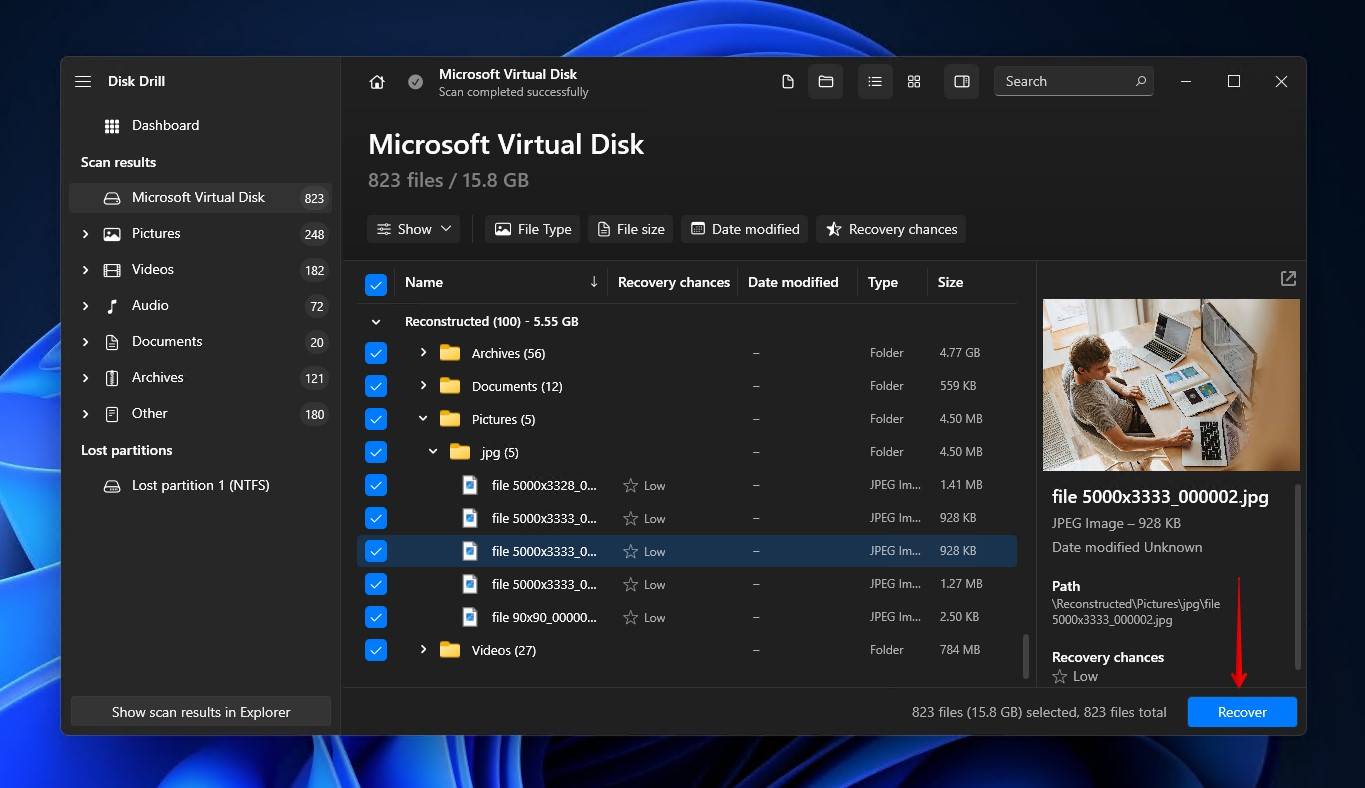This screenshot has width=1365, height=788.
Task: Click the Other category icon in sidebar
Action: (x=112, y=414)
